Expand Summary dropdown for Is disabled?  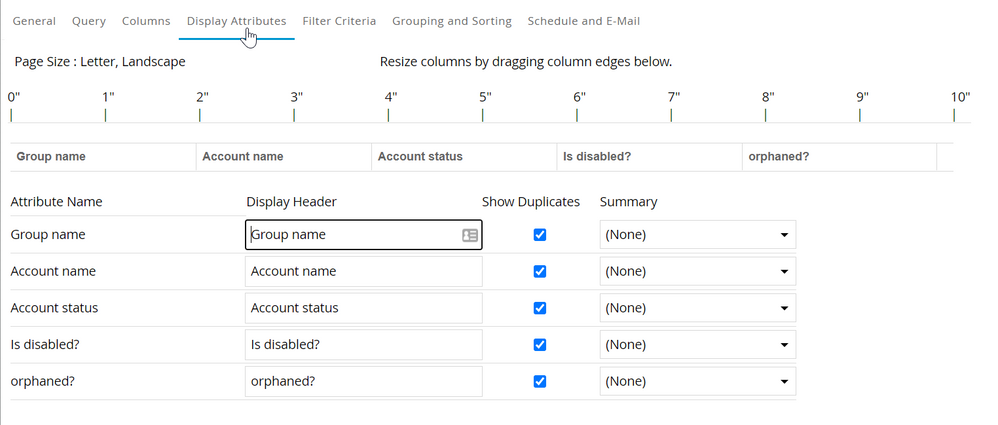tap(697, 345)
